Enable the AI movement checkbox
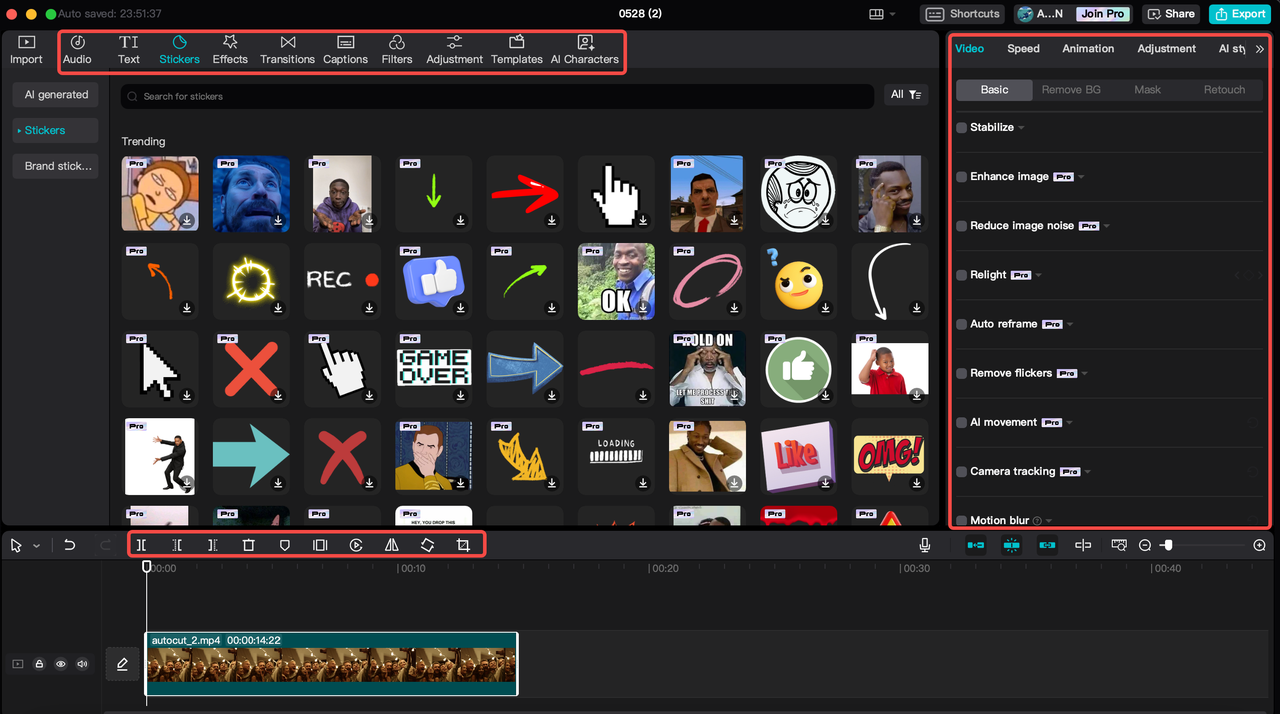 962,422
